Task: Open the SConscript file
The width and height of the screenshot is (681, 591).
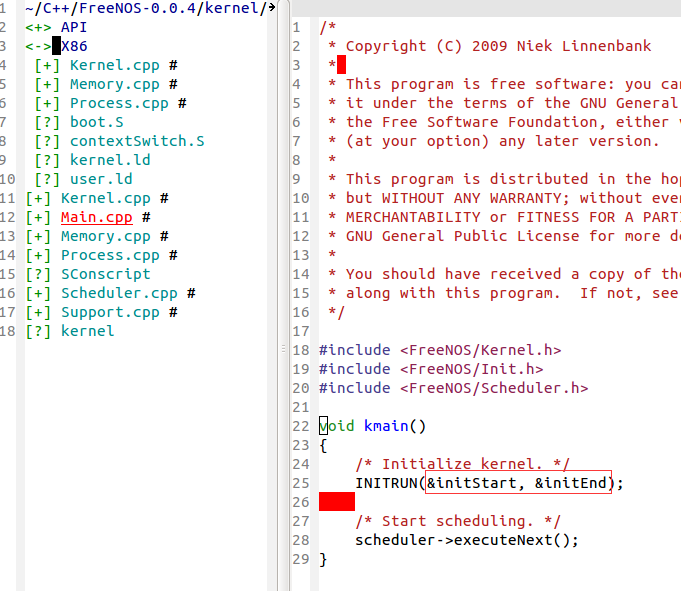Action: pos(106,274)
